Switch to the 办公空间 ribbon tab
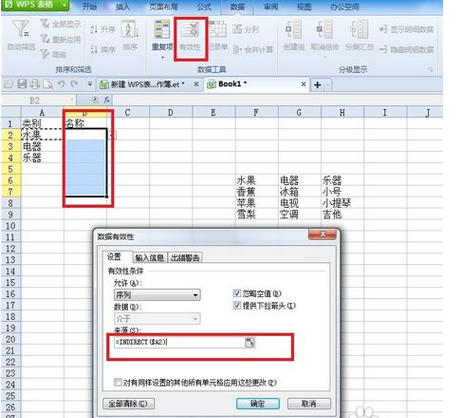Viewport: 460px width, 418px height. tap(345, 6)
